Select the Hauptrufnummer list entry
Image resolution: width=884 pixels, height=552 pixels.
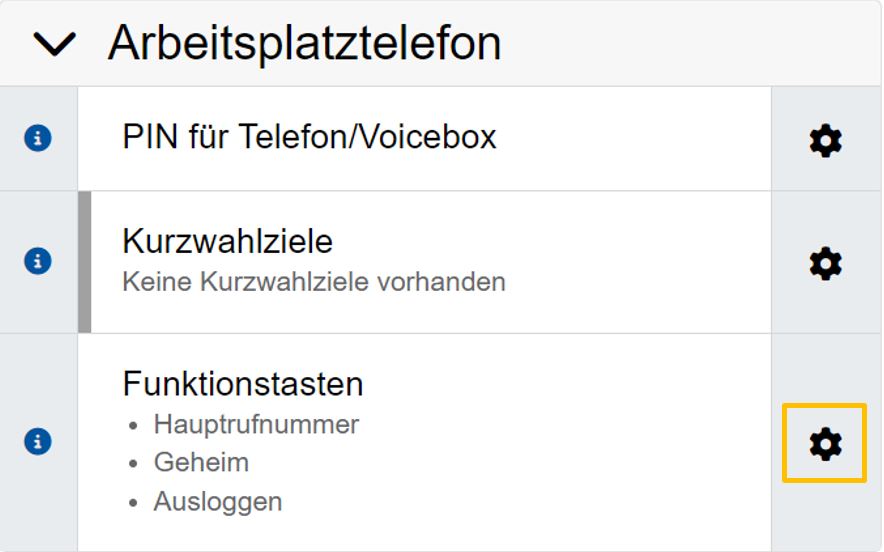(256, 424)
